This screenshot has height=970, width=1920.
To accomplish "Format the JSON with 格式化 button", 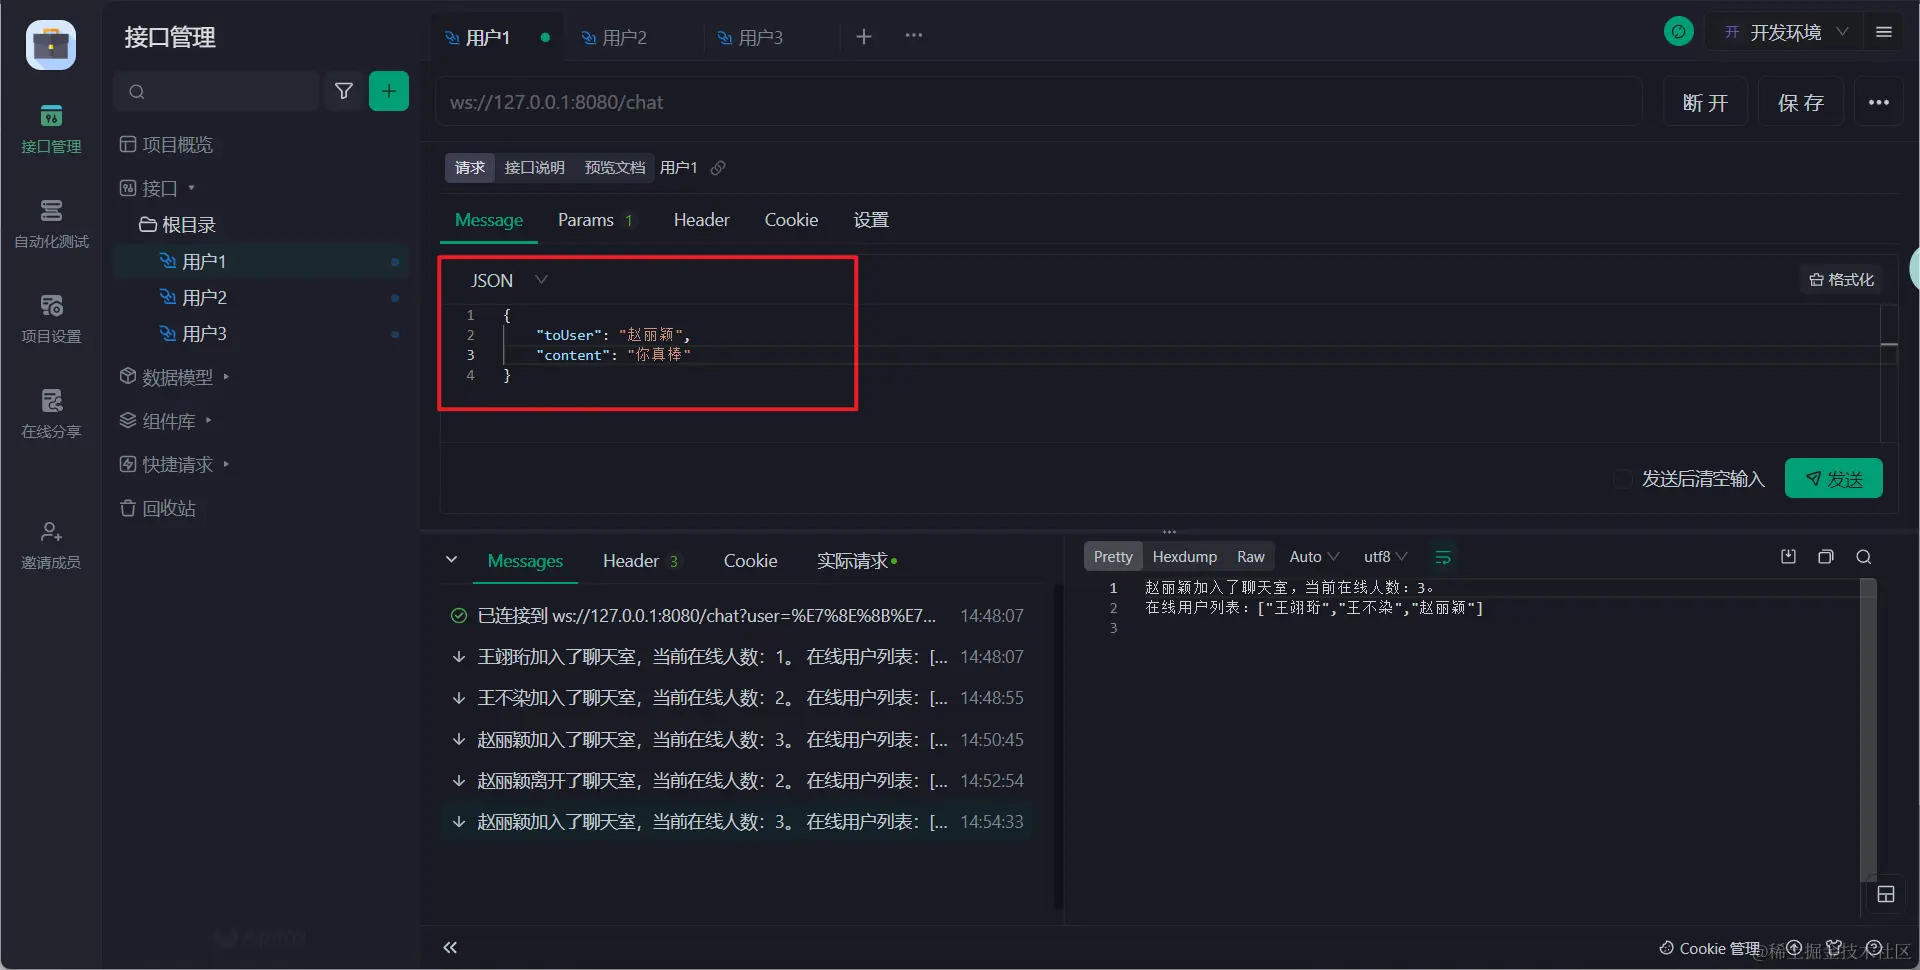I will click(x=1841, y=280).
